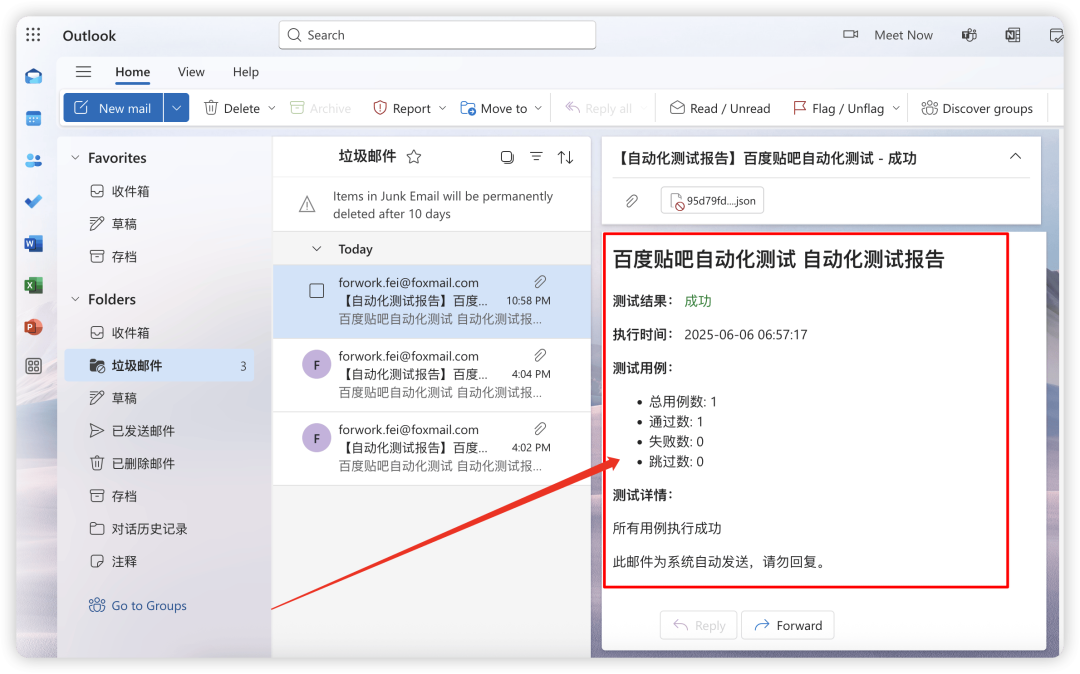Open the 95d79fd json attachment
Image resolution: width=1080 pixels, height=674 pixels.
click(x=712, y=200)
